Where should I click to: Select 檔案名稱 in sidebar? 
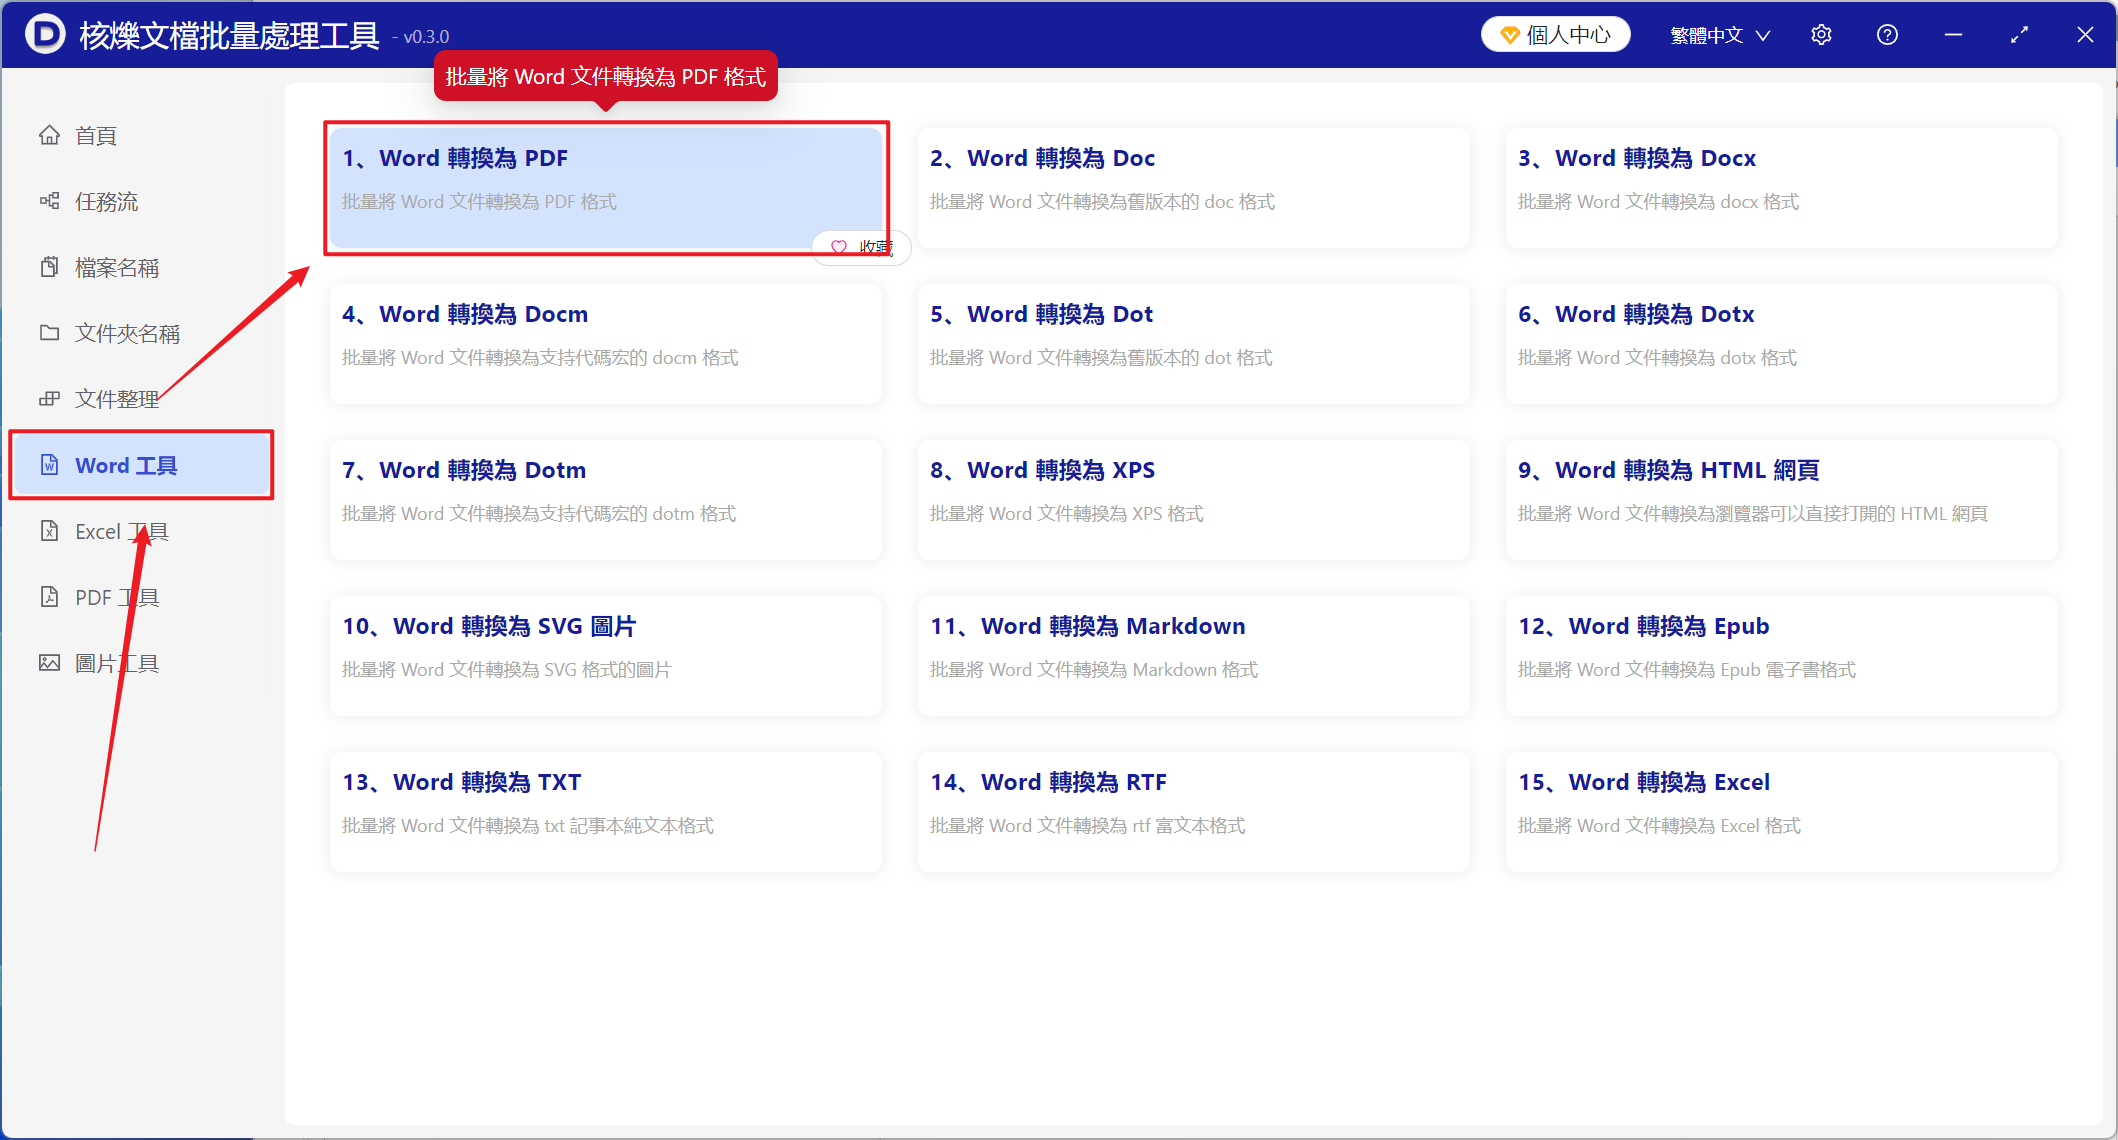pos(140,267)
